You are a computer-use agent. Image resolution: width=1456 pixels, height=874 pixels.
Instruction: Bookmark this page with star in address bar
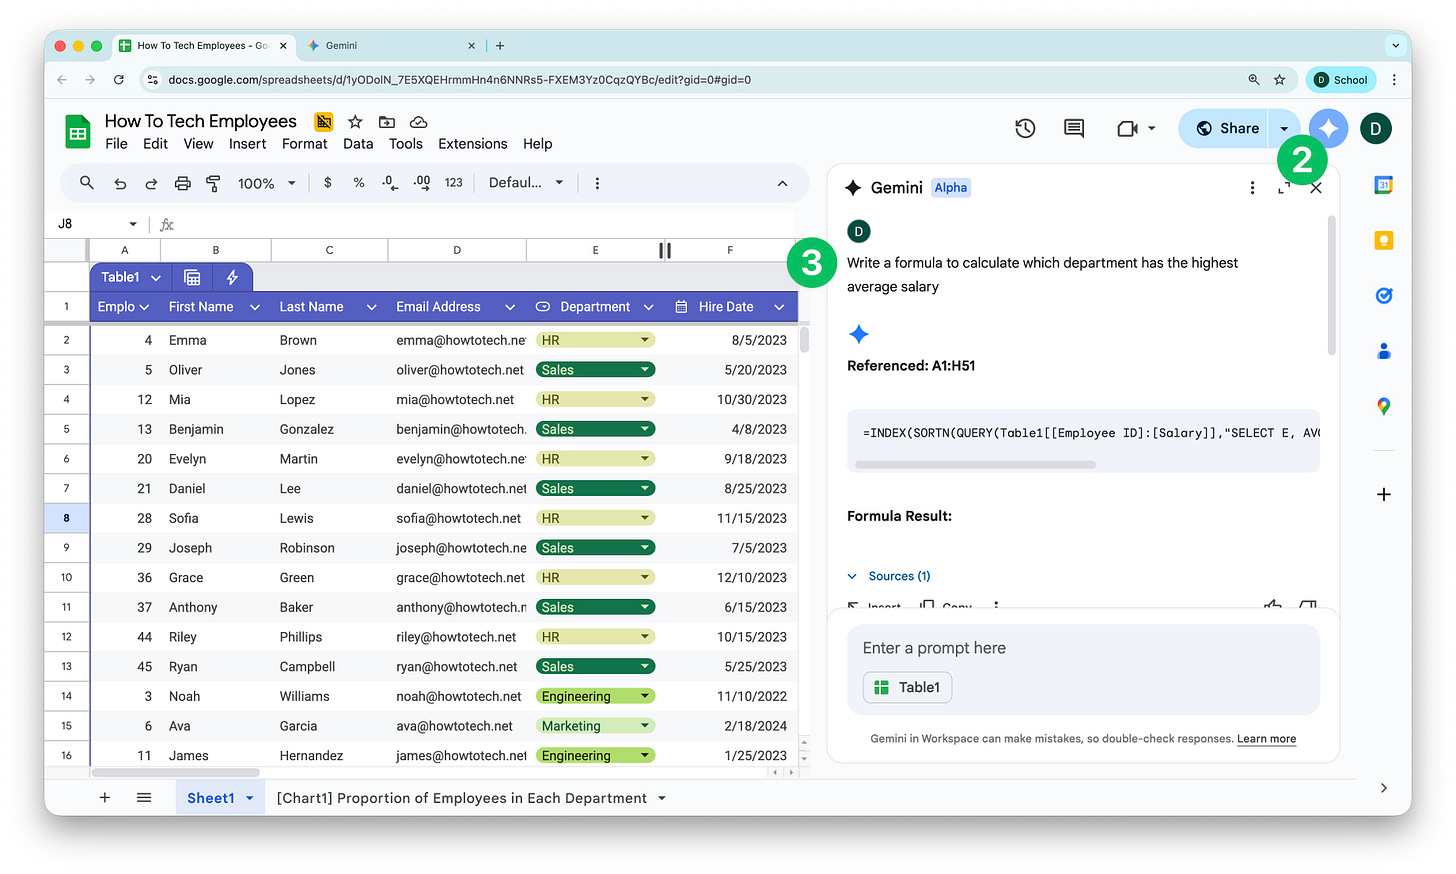(x=1279, y=79)
